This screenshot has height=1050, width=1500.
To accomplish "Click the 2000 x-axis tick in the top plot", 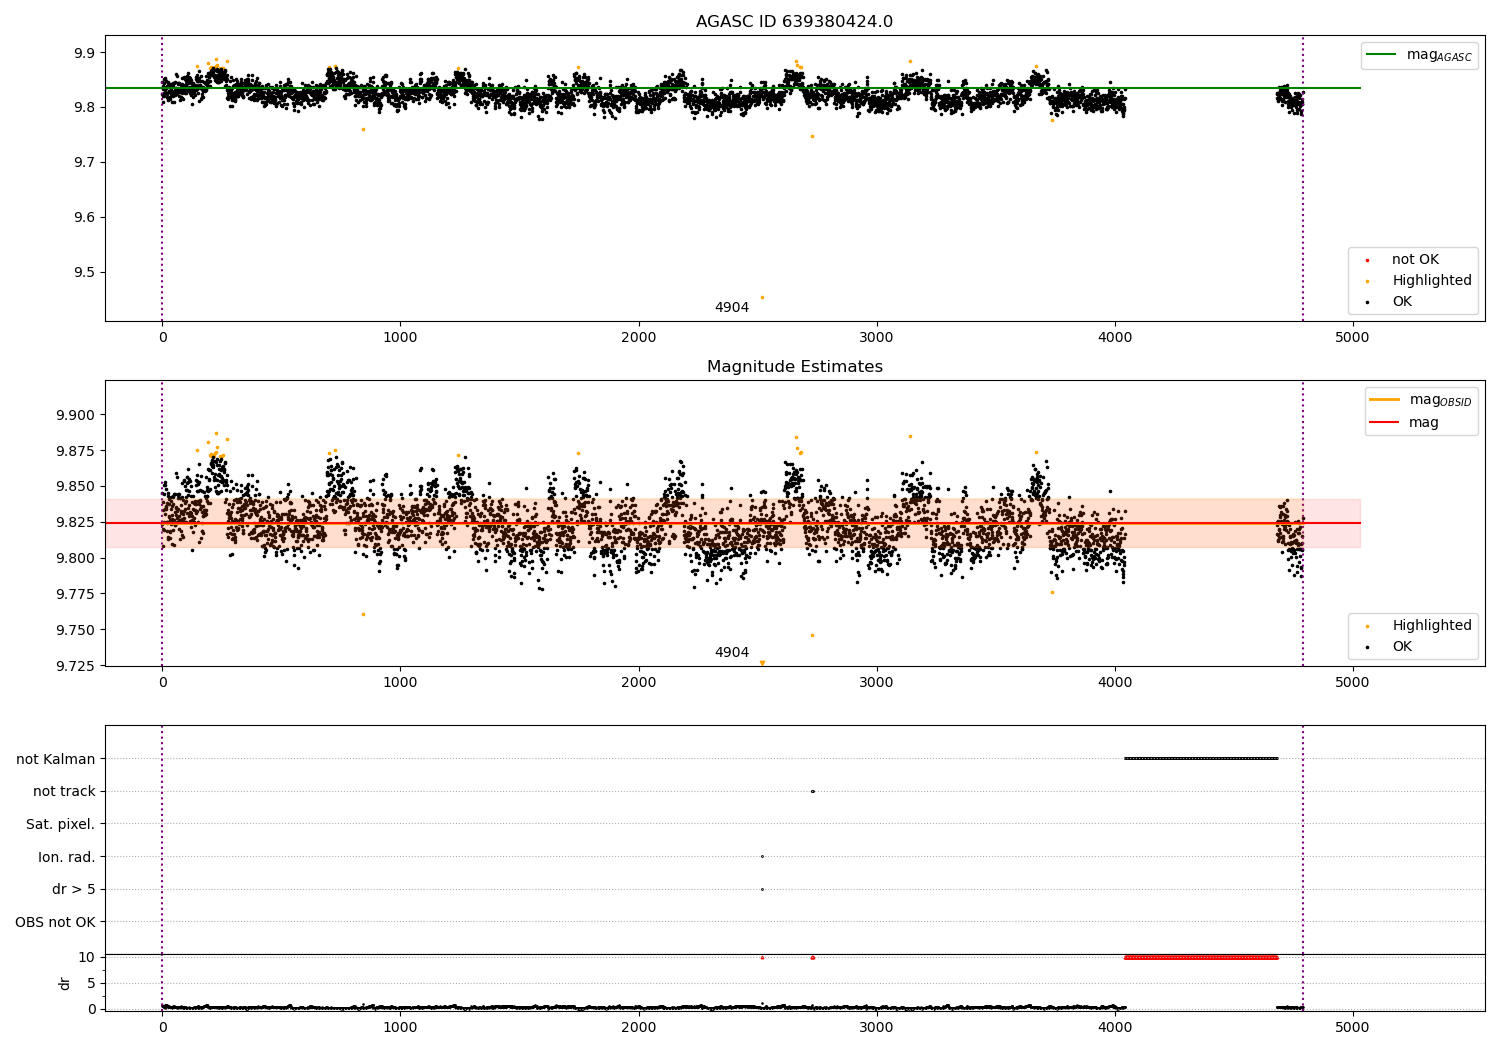I will [x=639, y=339].
